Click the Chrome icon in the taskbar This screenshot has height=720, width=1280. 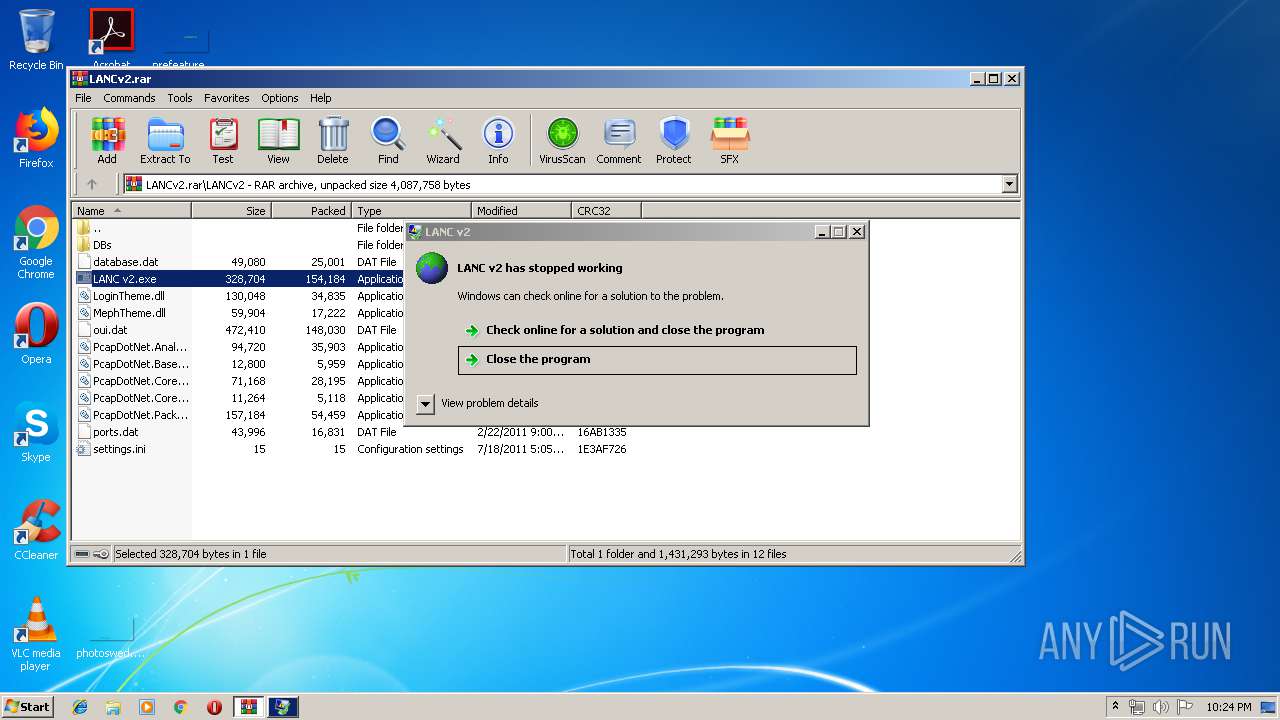point(180,707)
